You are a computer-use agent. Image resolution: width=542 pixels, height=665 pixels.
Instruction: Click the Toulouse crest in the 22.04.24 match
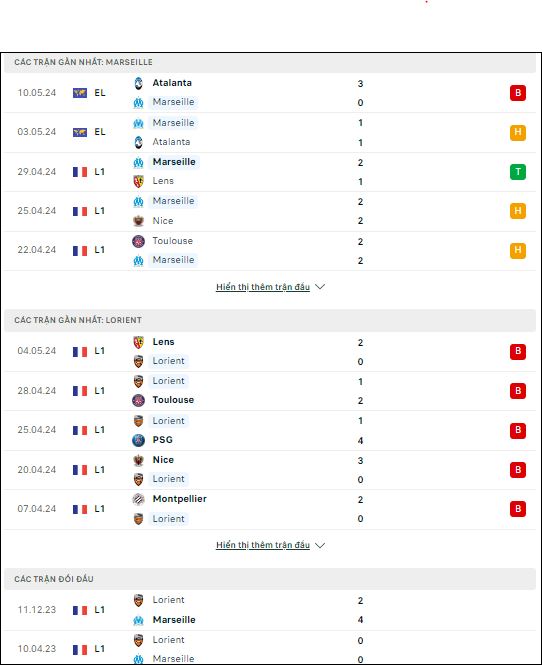click(x=138, y=241)
